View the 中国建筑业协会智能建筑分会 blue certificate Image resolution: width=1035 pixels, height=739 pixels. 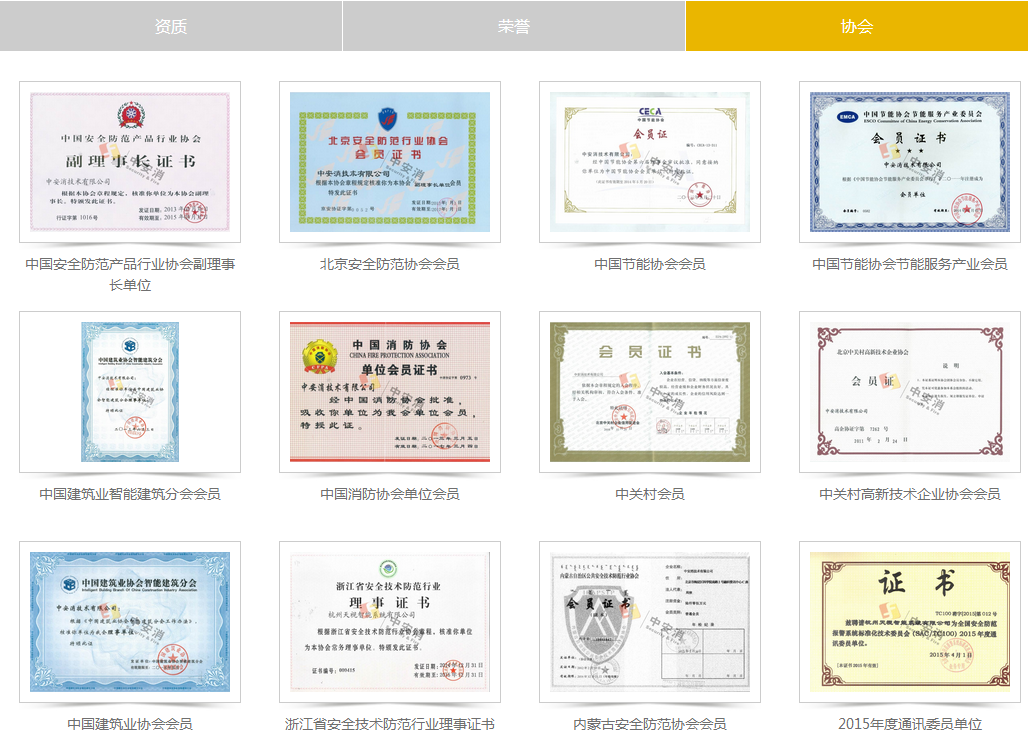tap(130, 622)
